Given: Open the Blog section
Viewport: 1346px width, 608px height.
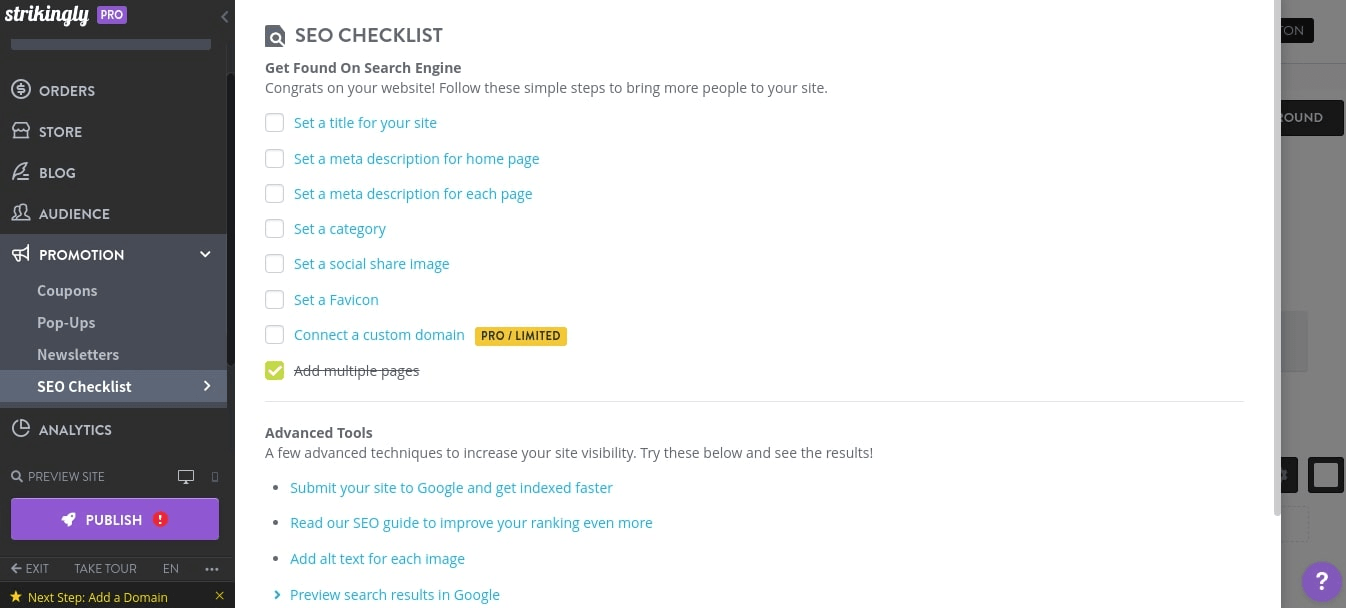Looking at the screenshot, I should (56, 172).
